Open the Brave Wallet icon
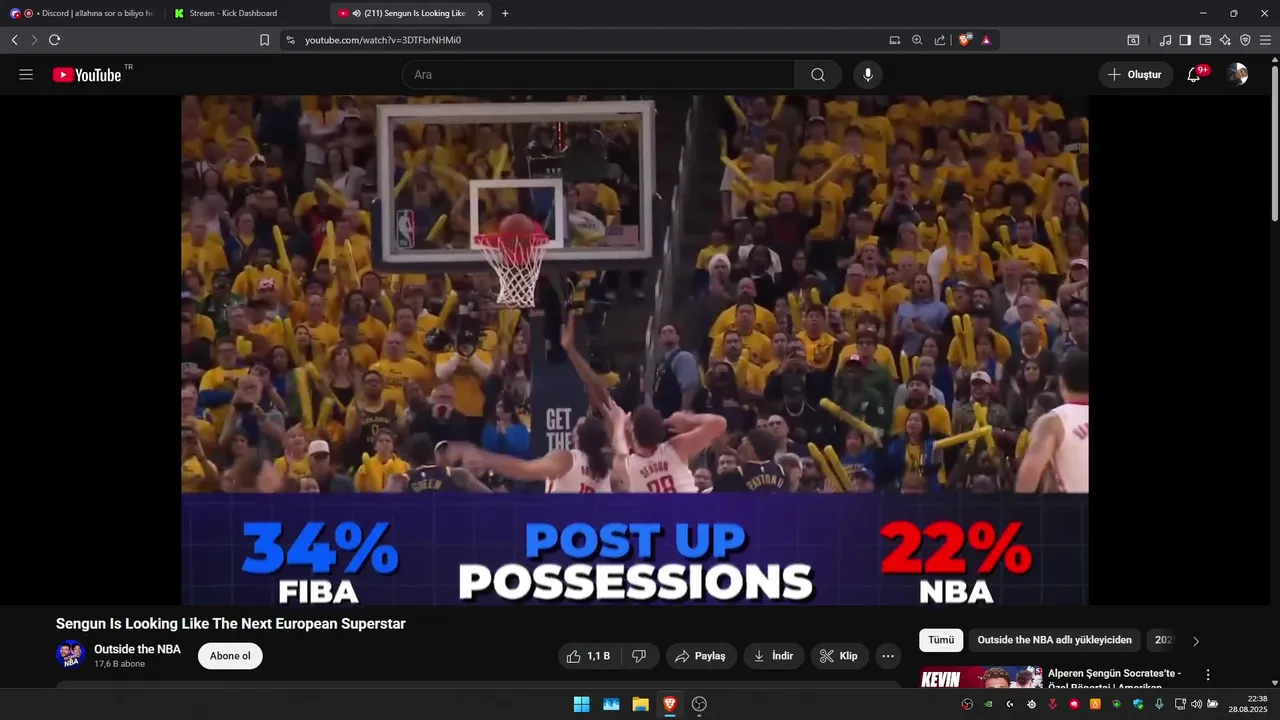Viewport: 1280px width, 720px height. point(1205,40)
